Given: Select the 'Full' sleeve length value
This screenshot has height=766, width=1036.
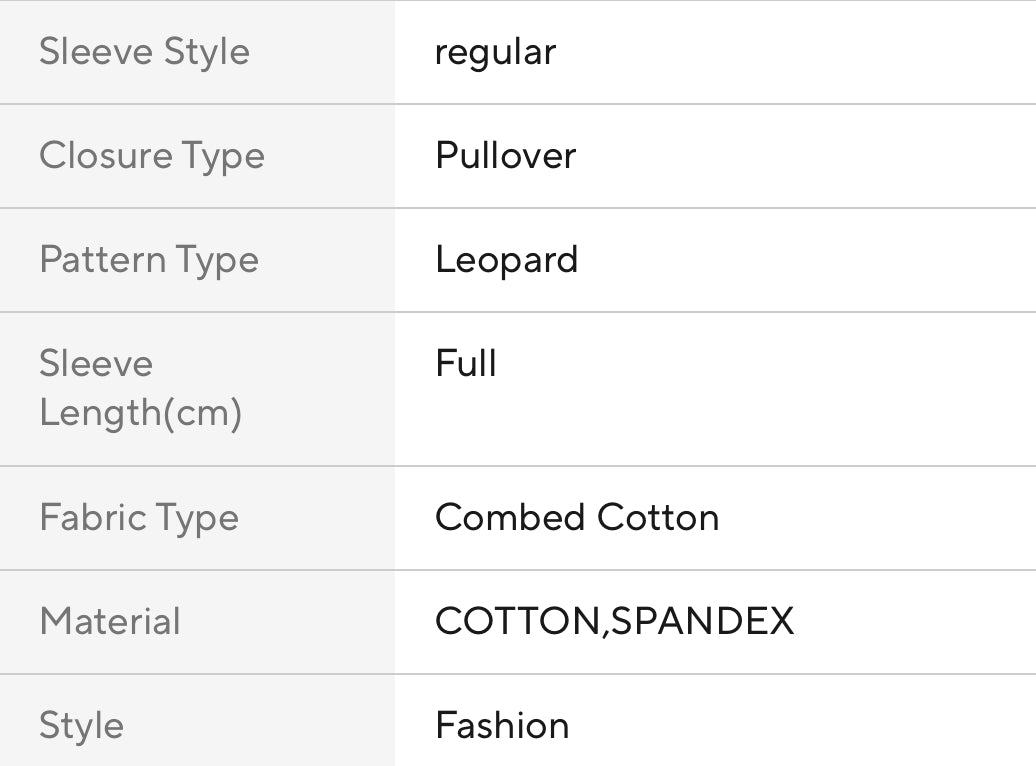Looking at the screenshot, I should pyautogui.click(x=466, y=364).
